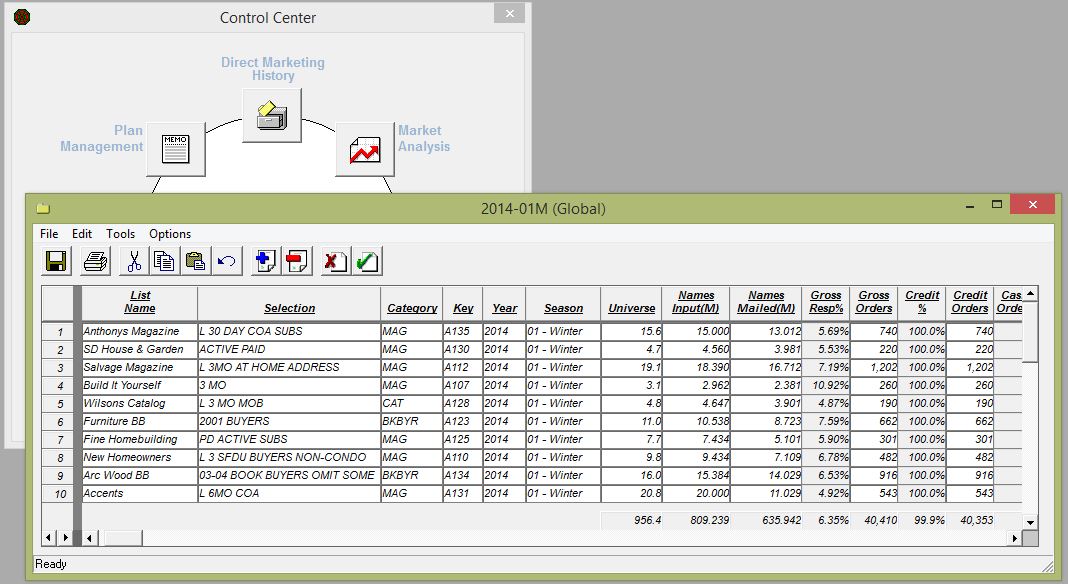Open Market Analysis chart icon in Control Center
This screenshot has width=1068, height=584.
pos(365,149)
